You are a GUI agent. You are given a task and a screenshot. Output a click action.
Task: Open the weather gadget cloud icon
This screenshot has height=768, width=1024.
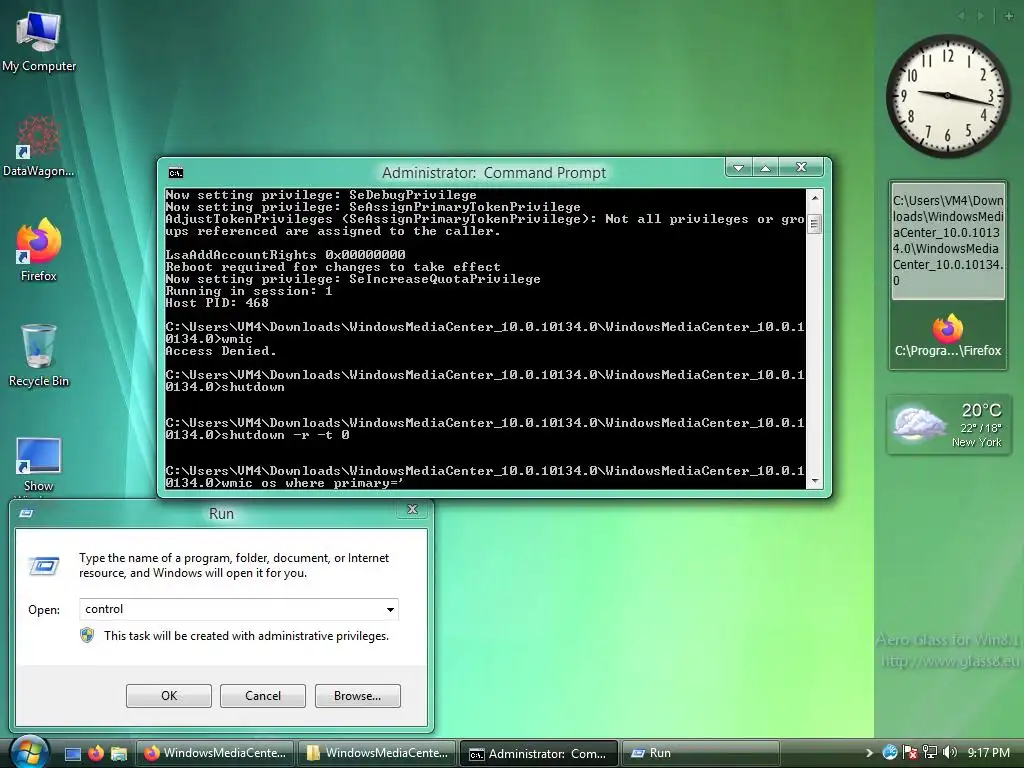click(920, 423)
